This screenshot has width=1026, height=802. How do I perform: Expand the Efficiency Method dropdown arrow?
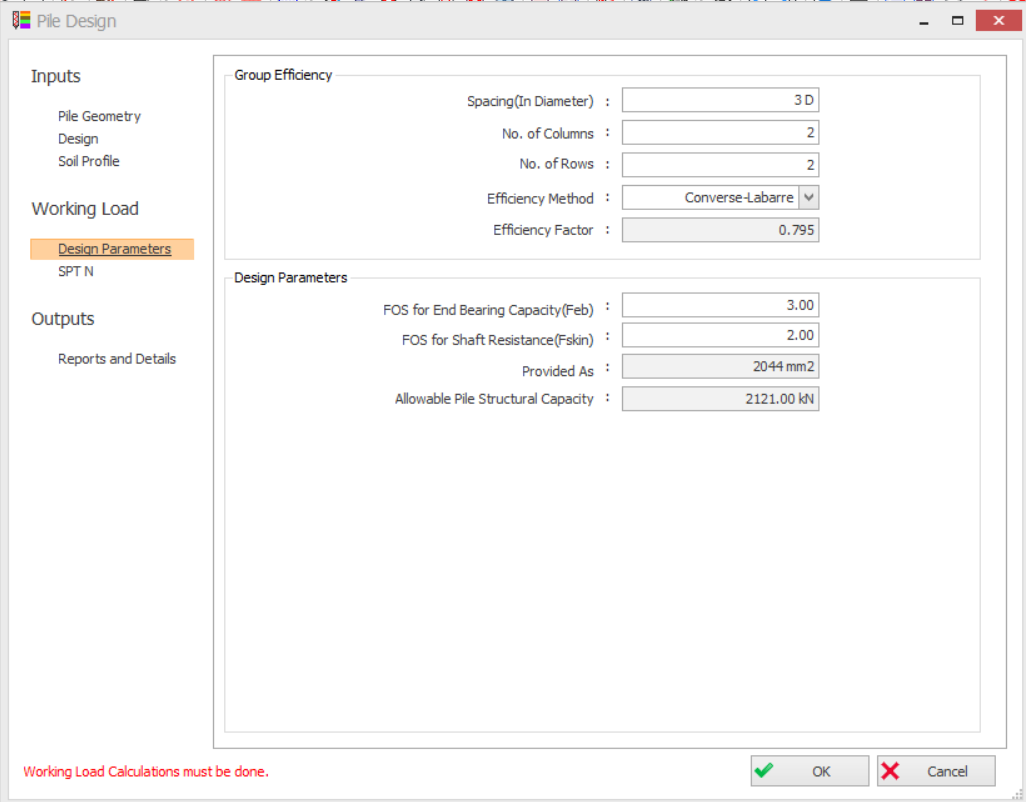tap(809, 198)
